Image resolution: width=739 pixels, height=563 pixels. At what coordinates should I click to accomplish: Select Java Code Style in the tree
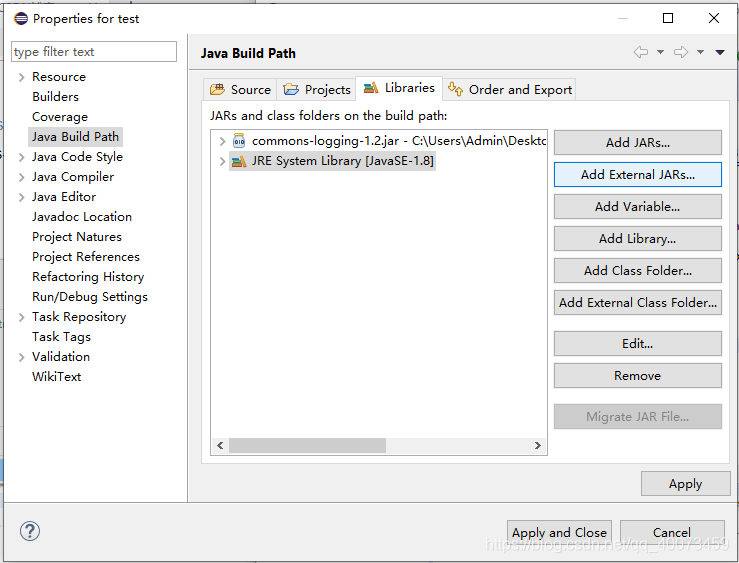pos(77,157)
